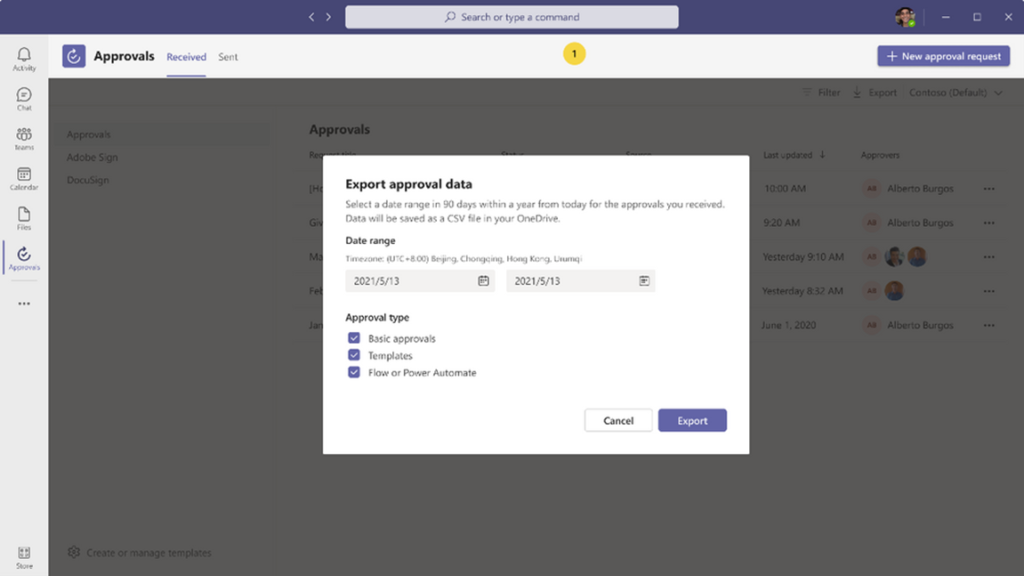Click the Cancel button

coord(618,421)
